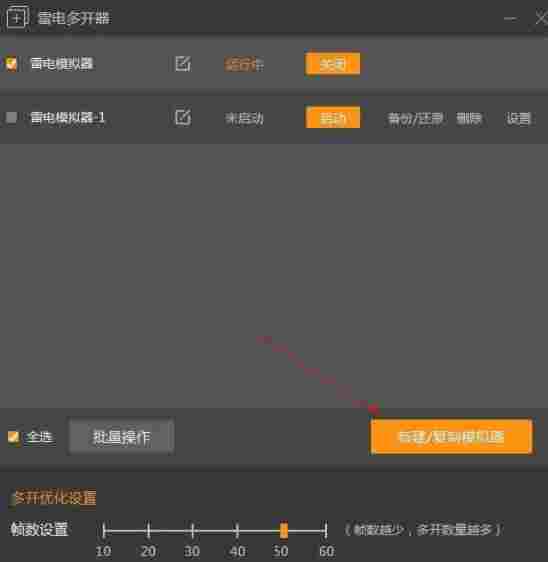548x562 pixels.
Task: Click the 全选 label text
Action: tap(39, 437)
